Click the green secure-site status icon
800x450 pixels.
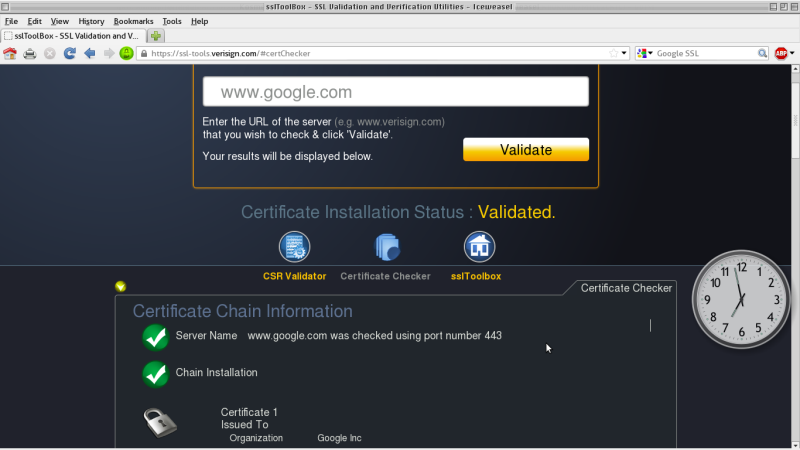pyautogui.click(x=127, y=53)
